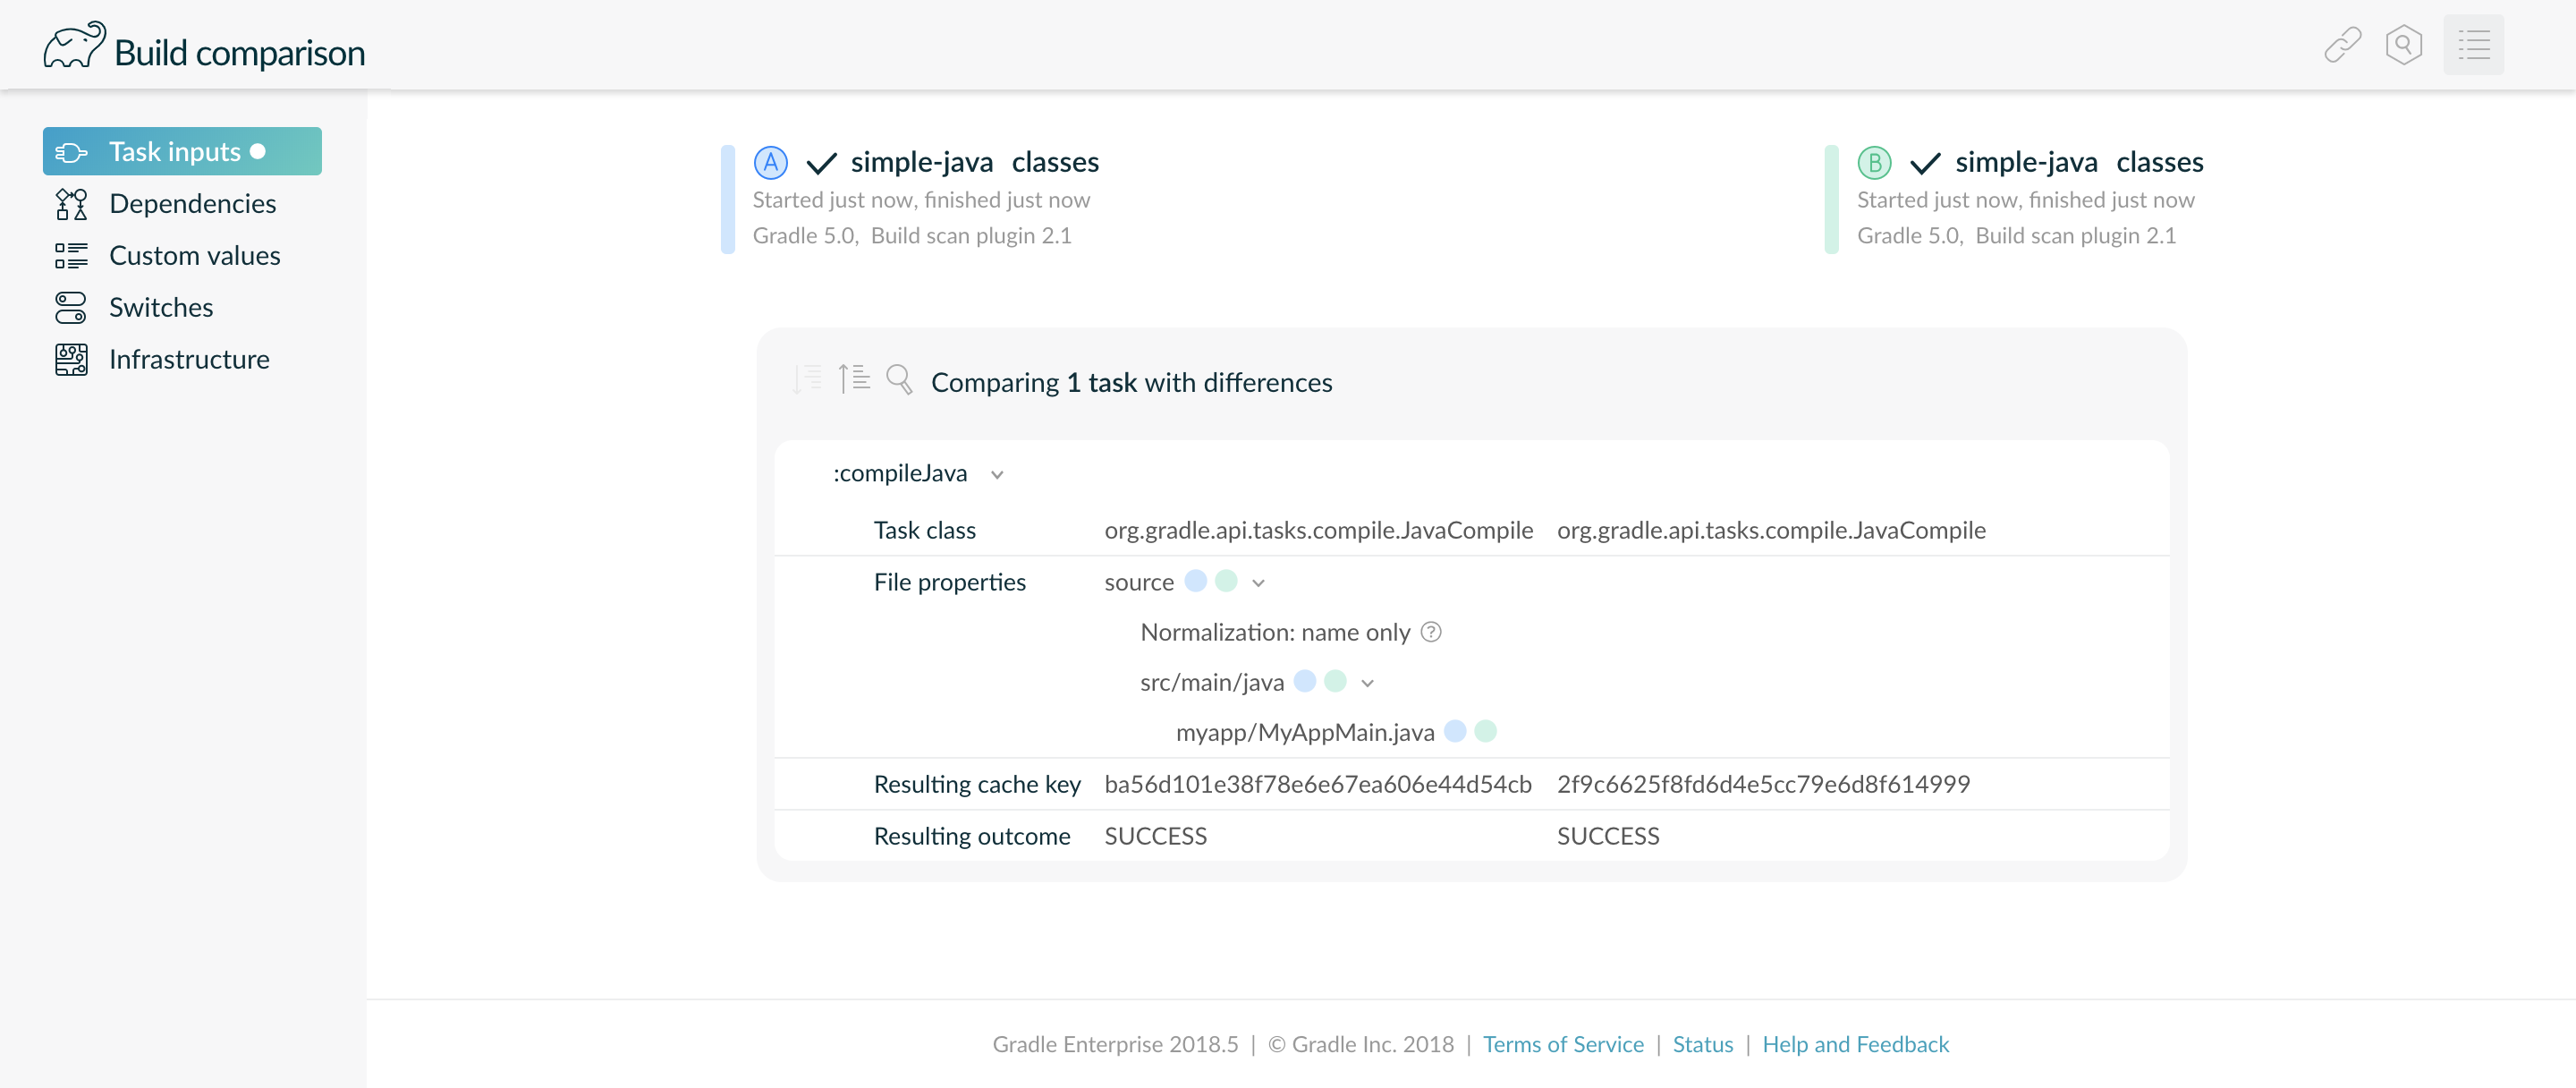This screenshot has width=2576, height=1088.
Task: Open Terms of Service link
Action: click(x=1562, y=1044)
